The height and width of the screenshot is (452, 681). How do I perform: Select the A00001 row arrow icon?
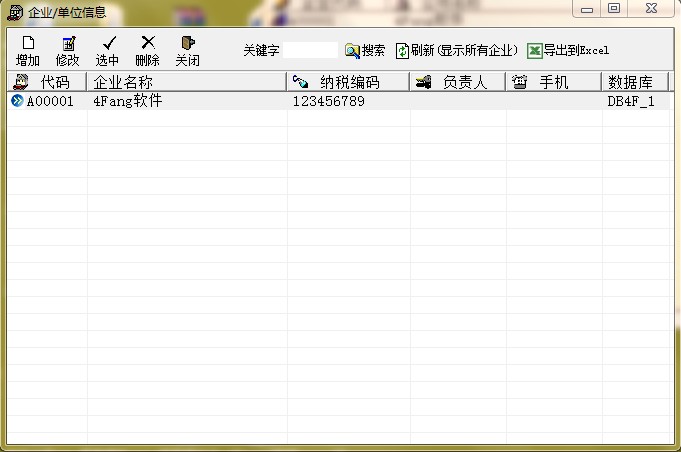pos(16,101)
